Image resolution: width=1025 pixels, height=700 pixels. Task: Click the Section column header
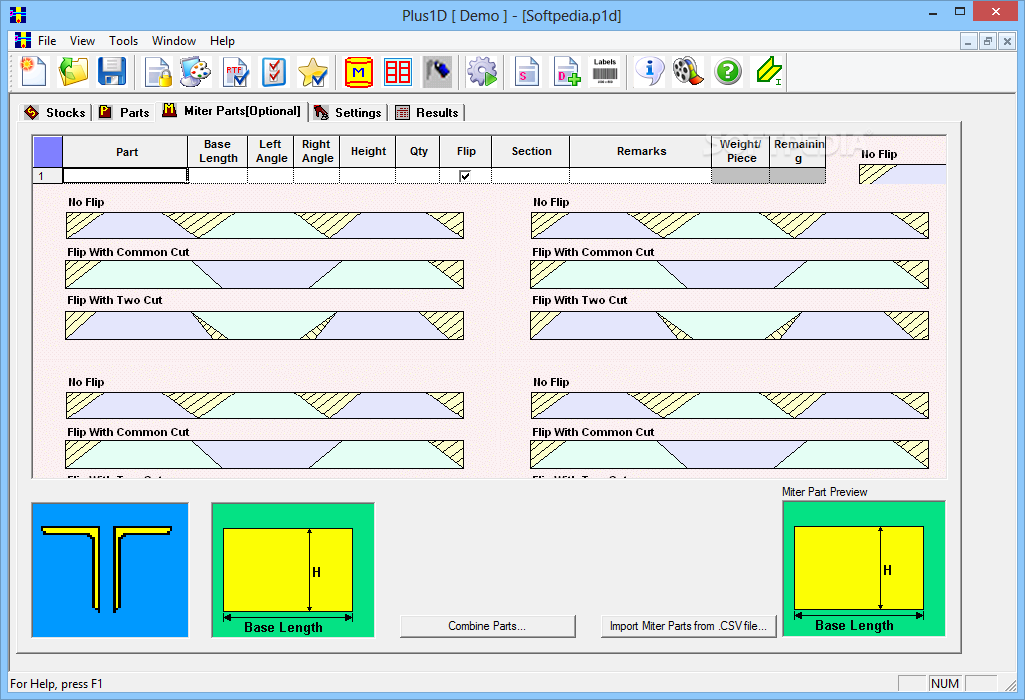[530, 152]
